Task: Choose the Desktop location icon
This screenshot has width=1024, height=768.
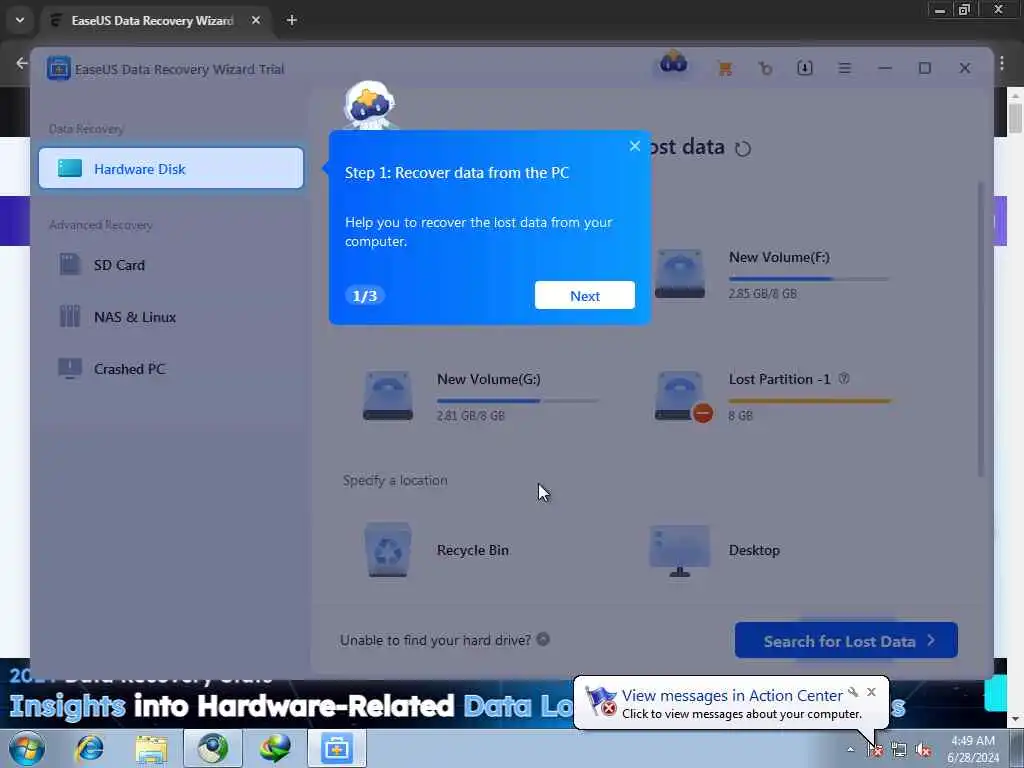Action: 680,551
